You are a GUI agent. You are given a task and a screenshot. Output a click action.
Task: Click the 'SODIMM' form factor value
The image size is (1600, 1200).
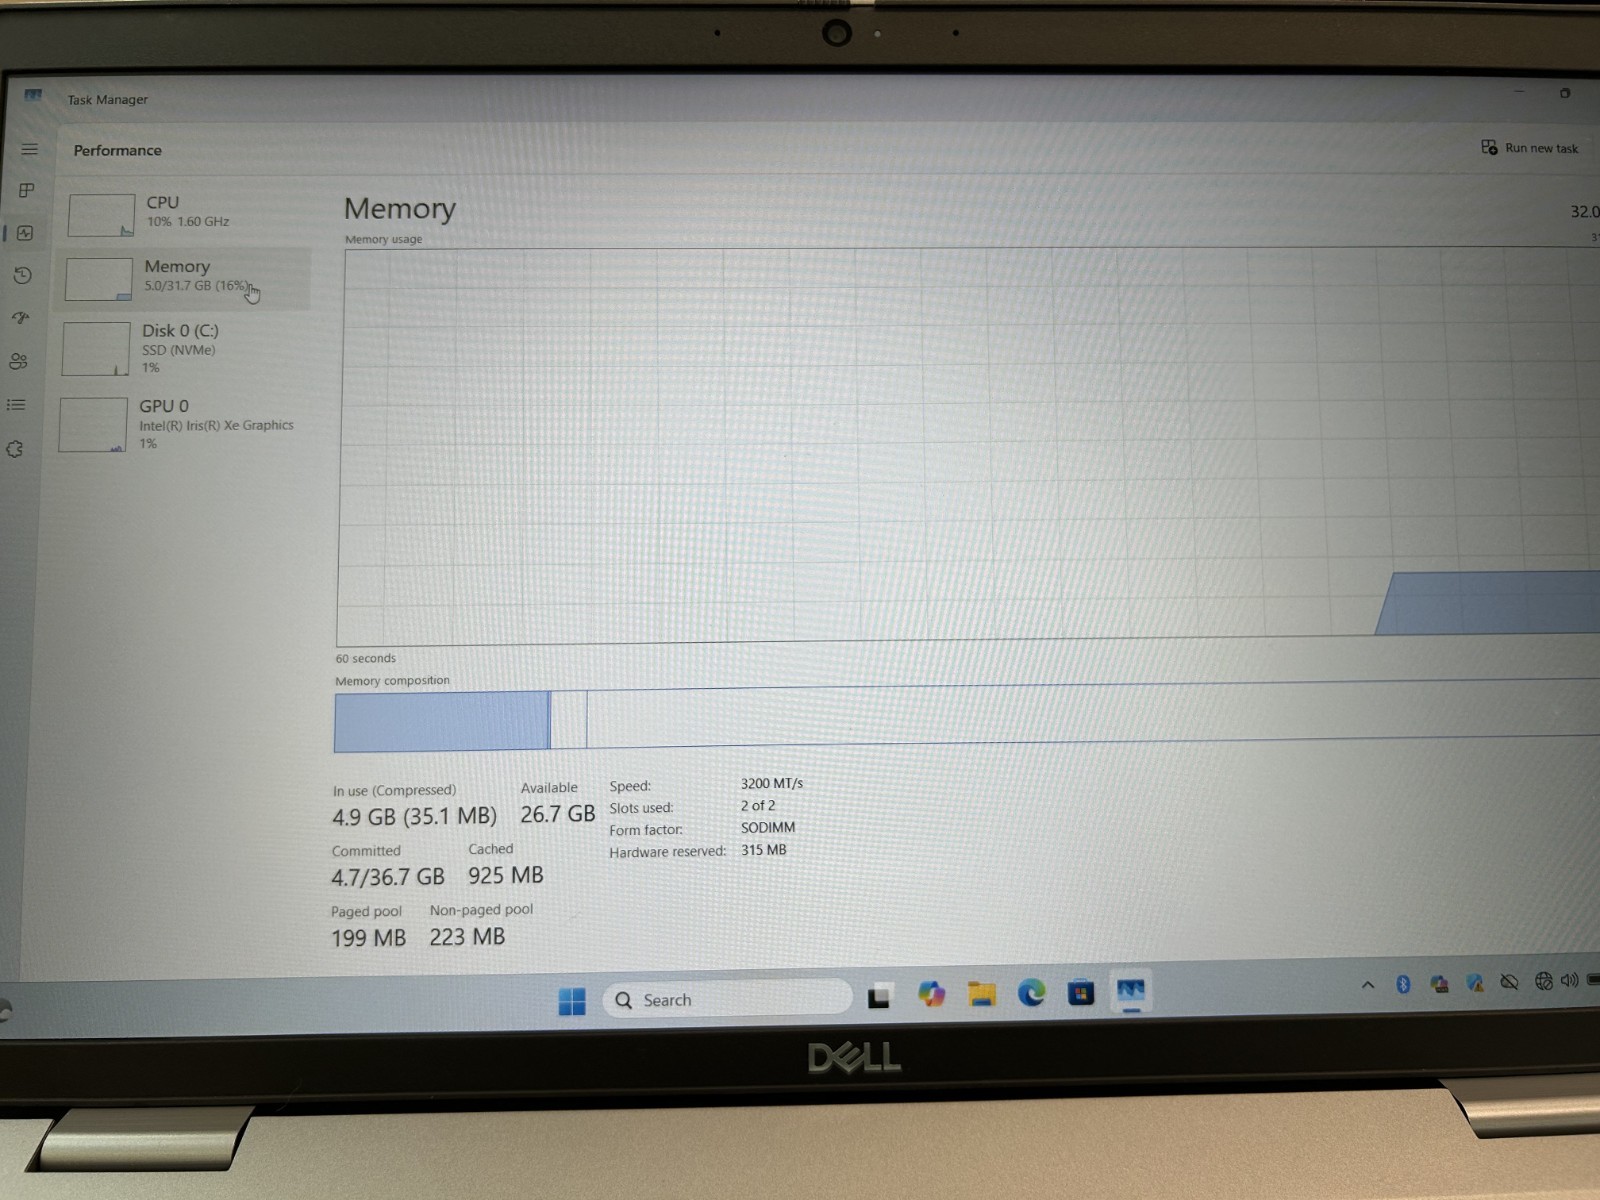[768, 827]
